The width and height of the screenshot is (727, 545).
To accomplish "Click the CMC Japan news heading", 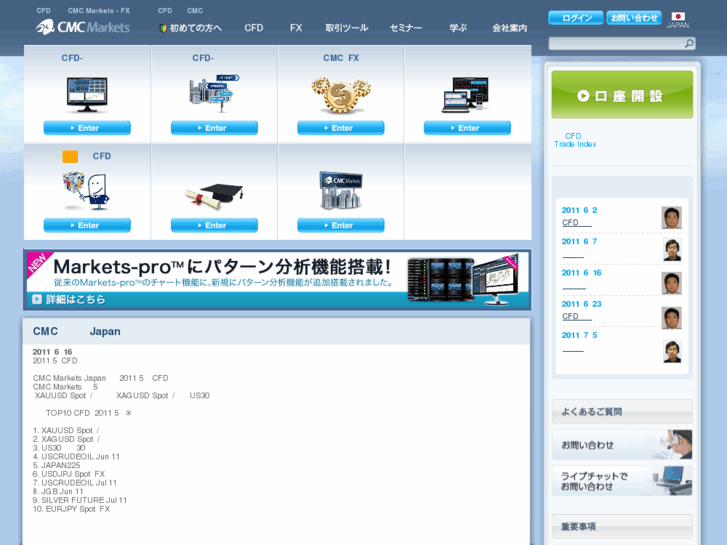I will point(77,331).
